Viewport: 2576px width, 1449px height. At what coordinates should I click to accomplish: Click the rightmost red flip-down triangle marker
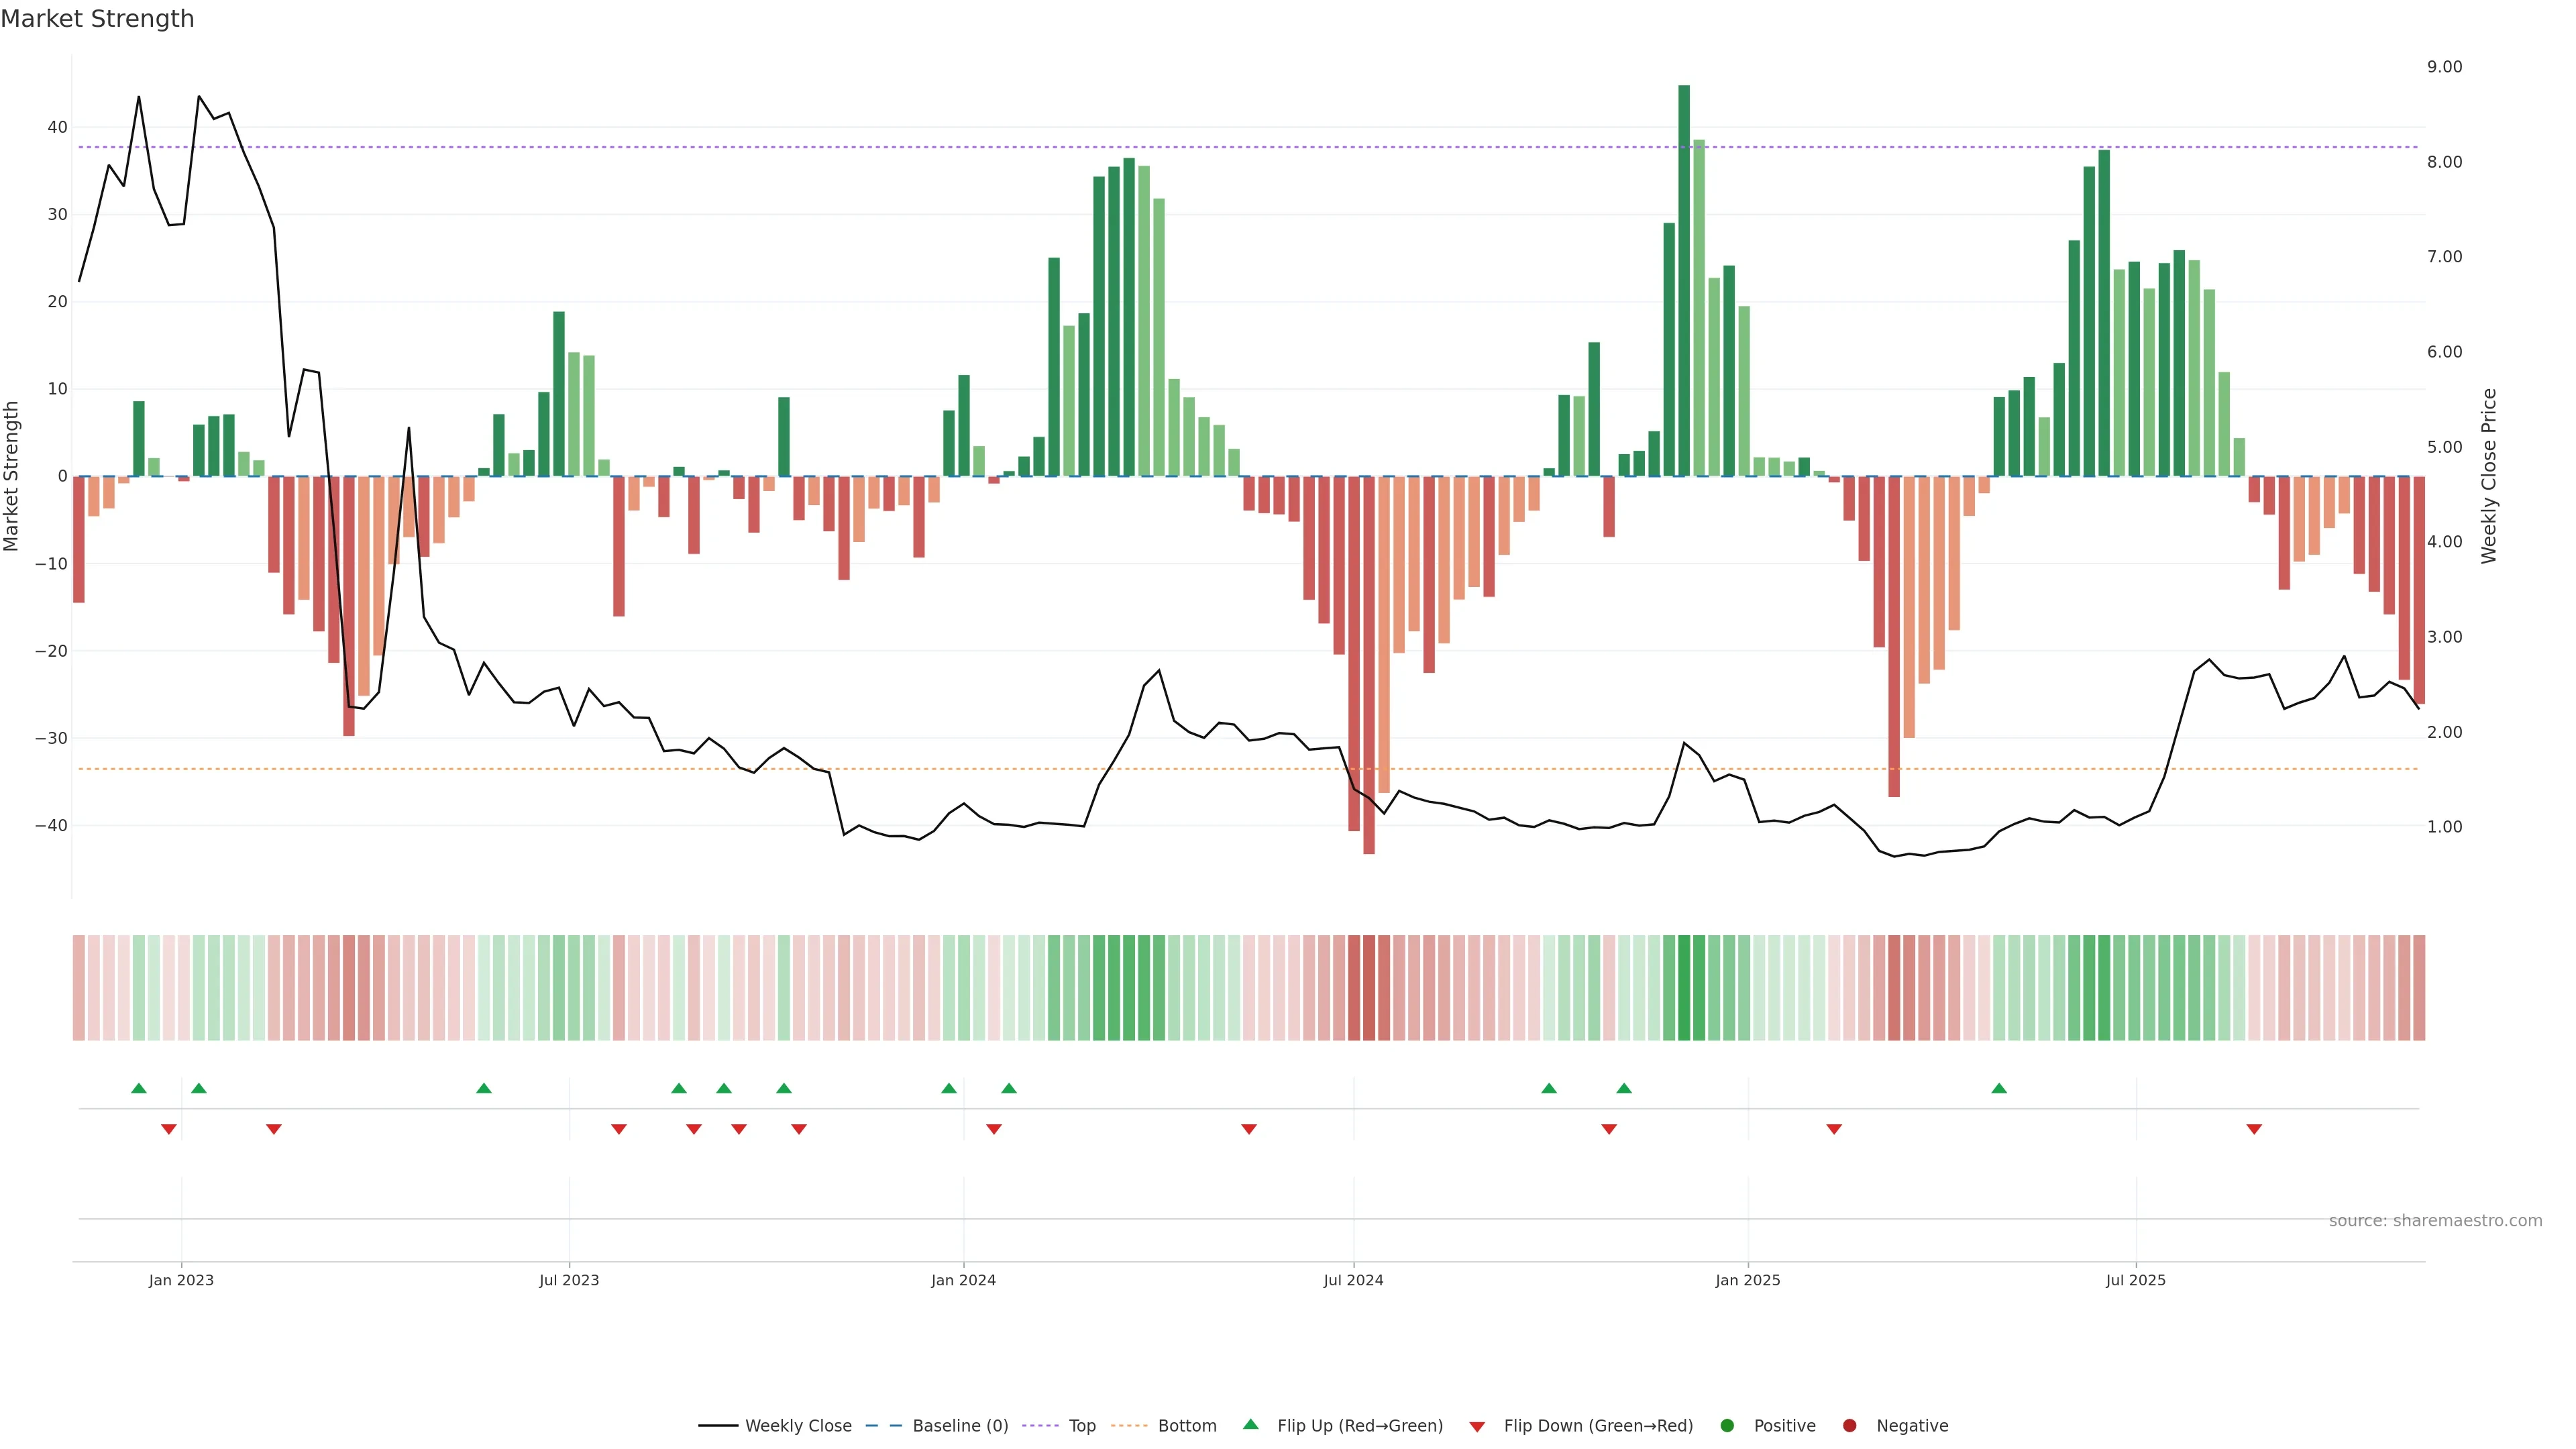(2254, 1129)
